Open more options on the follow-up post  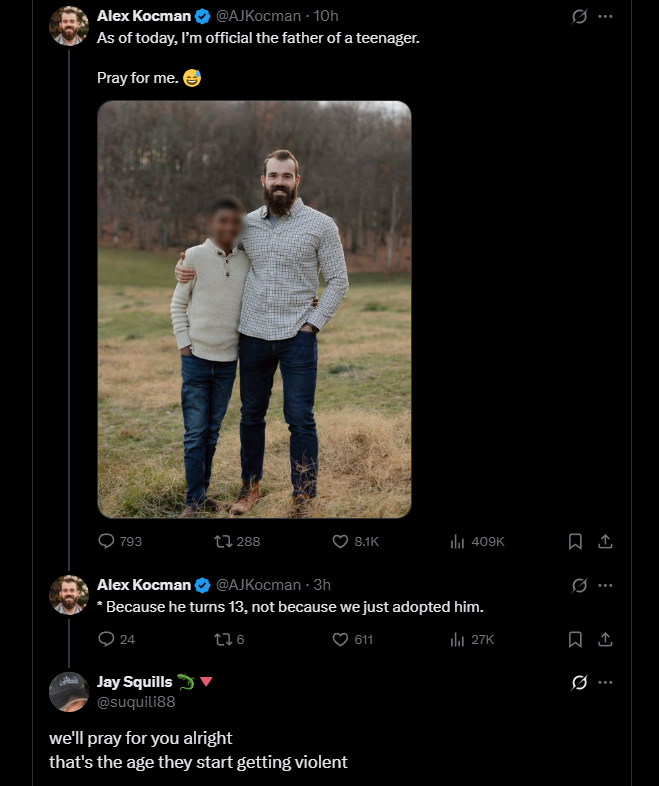(605, 585)
